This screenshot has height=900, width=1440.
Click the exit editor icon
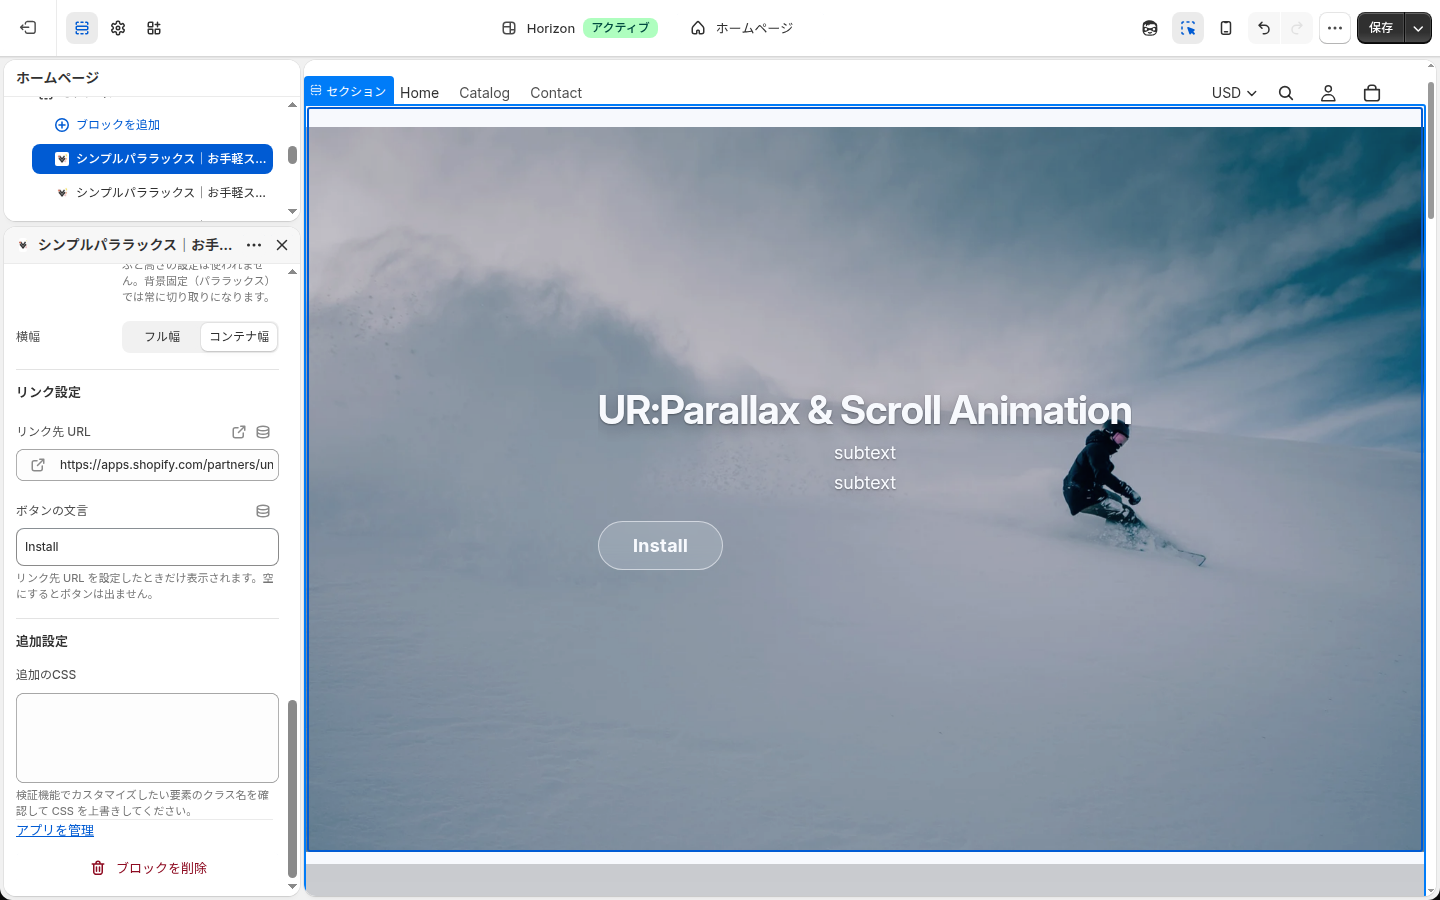pos(28,28)
